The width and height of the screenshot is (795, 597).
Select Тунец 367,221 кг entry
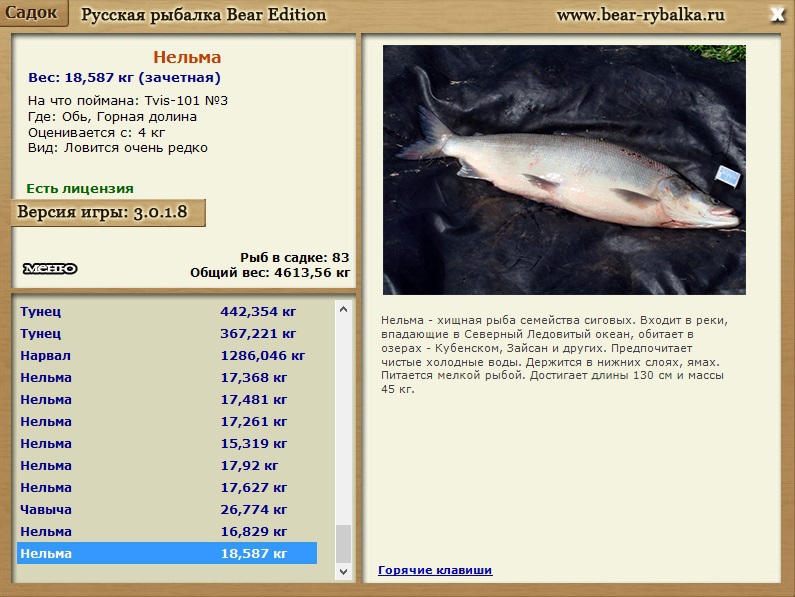[x=166, y=333]
